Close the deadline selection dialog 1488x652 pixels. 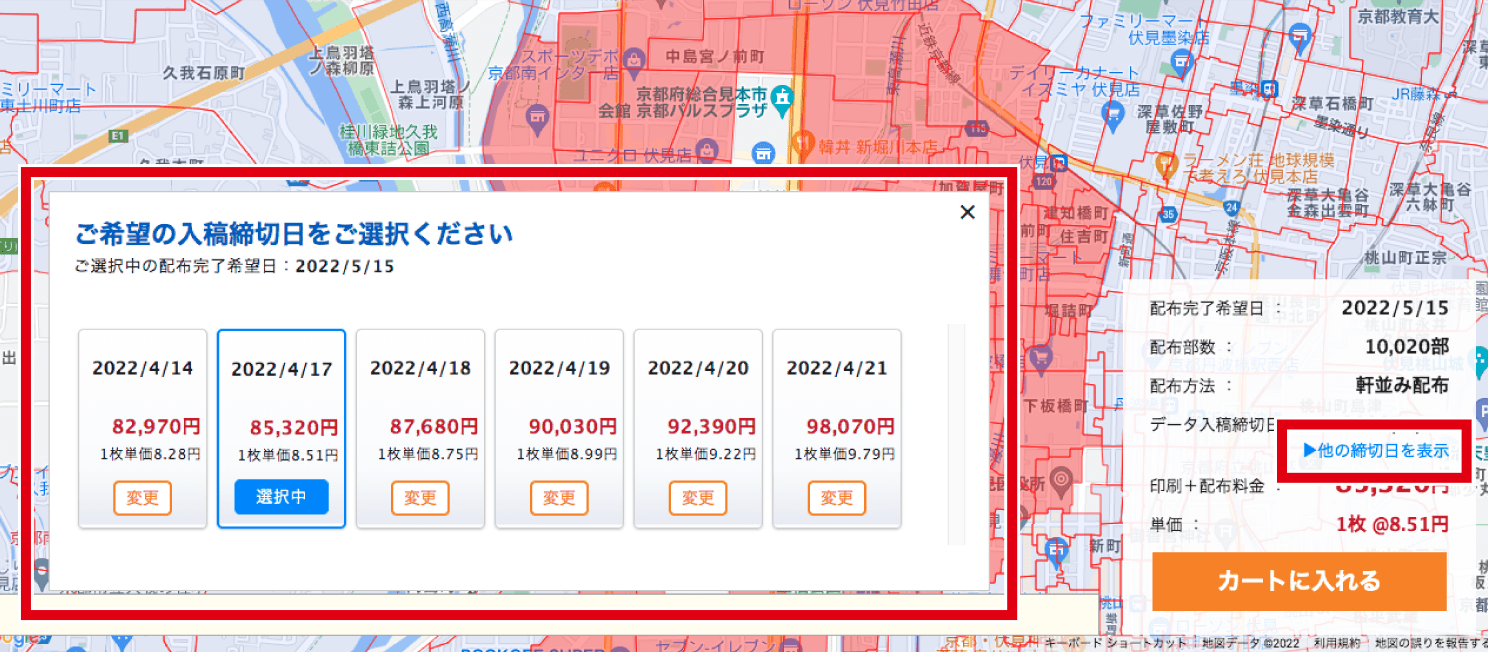(967, 212)
